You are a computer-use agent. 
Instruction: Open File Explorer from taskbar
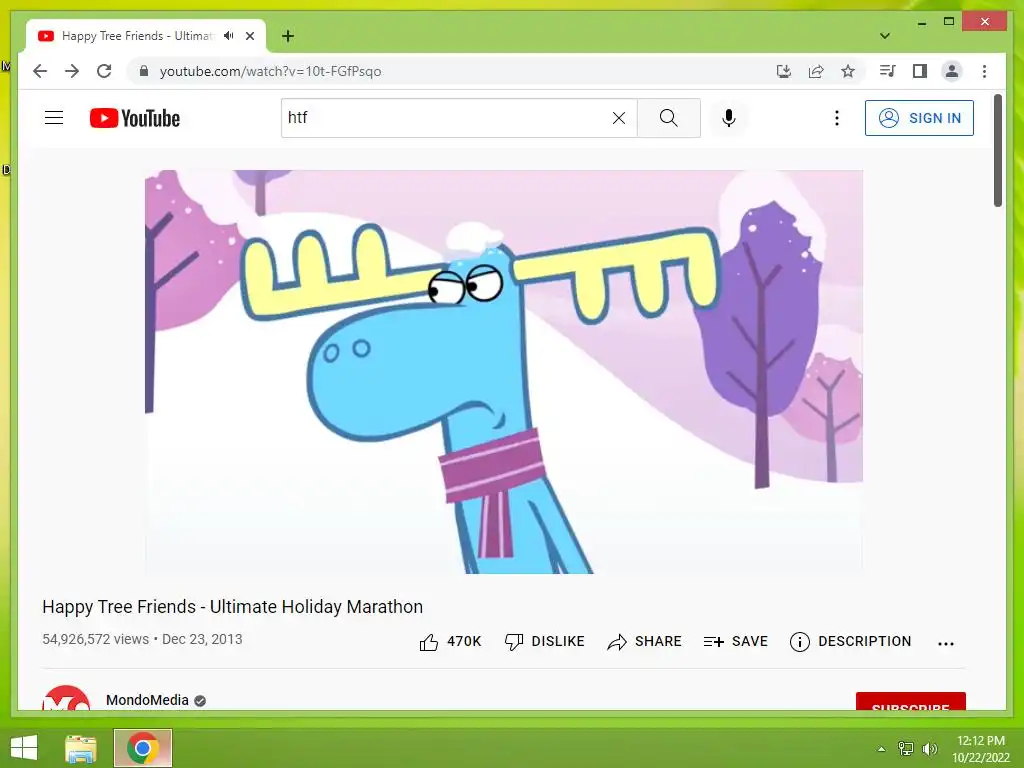click(81, 748)
